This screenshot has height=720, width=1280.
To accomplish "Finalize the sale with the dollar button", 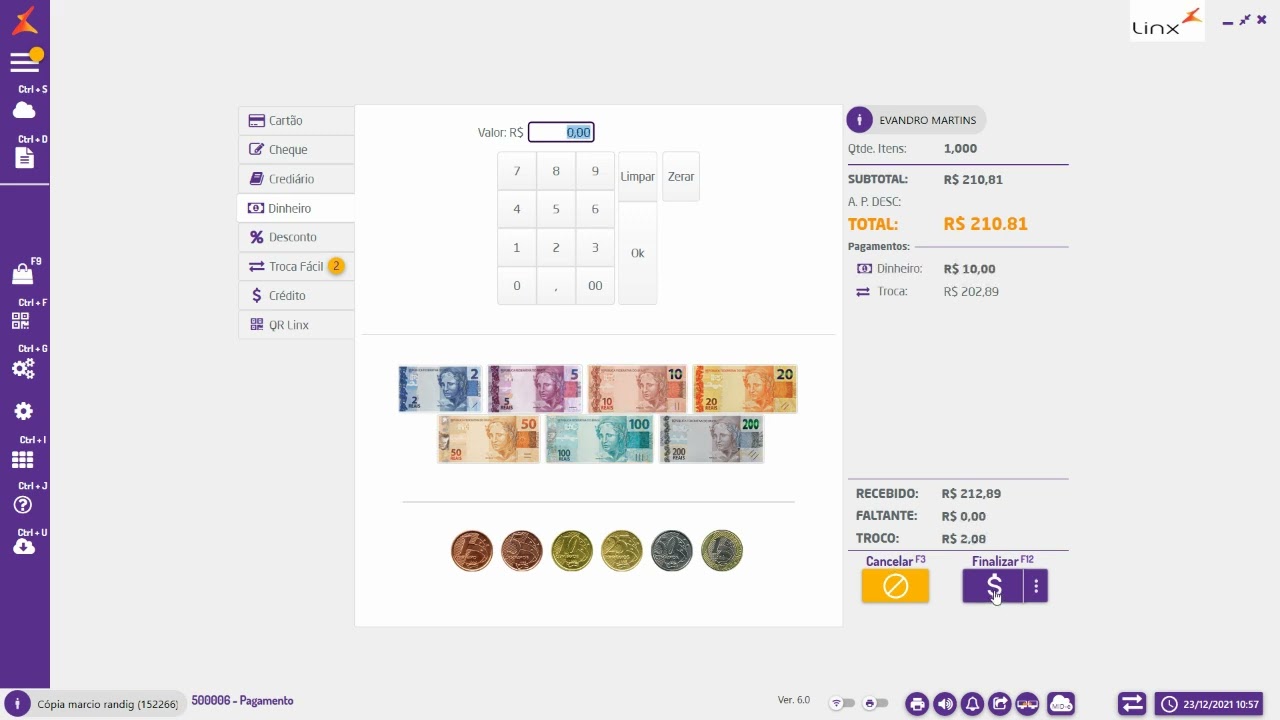I will pos(993,586).
